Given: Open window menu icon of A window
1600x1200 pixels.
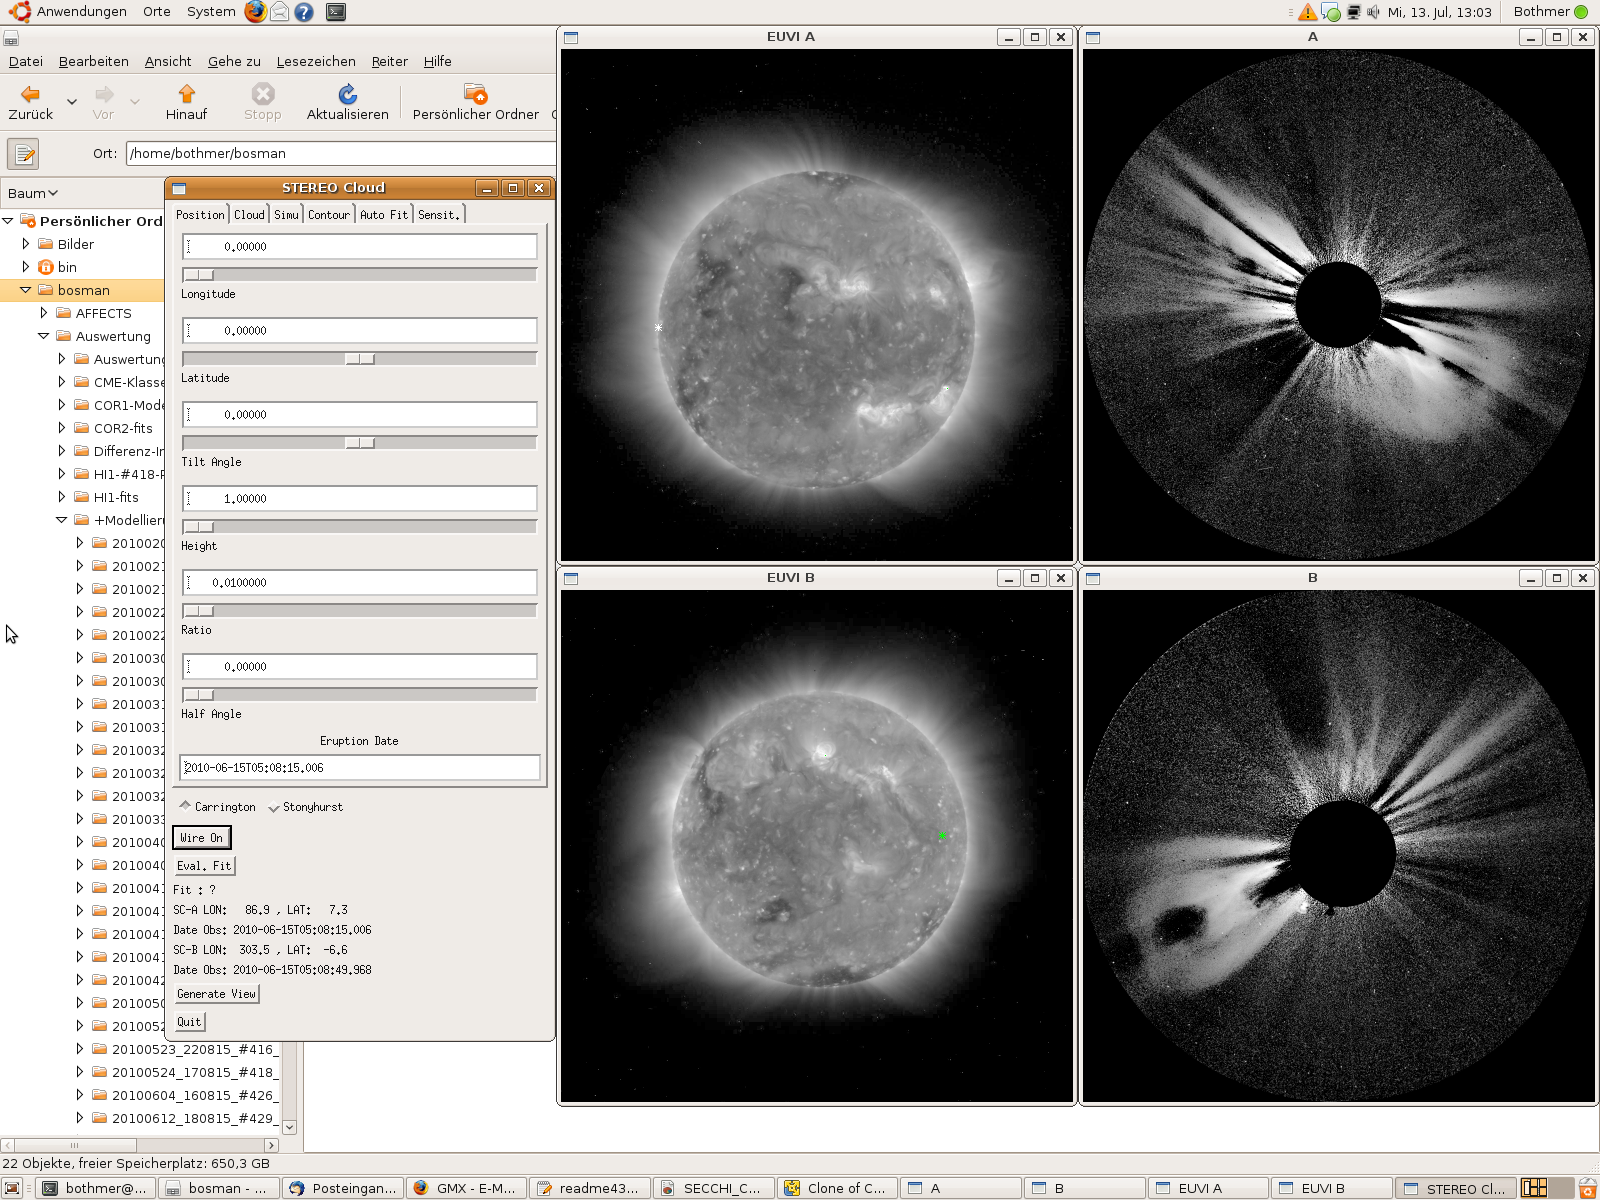Looking at the screenshot, I should (1093, 37).
